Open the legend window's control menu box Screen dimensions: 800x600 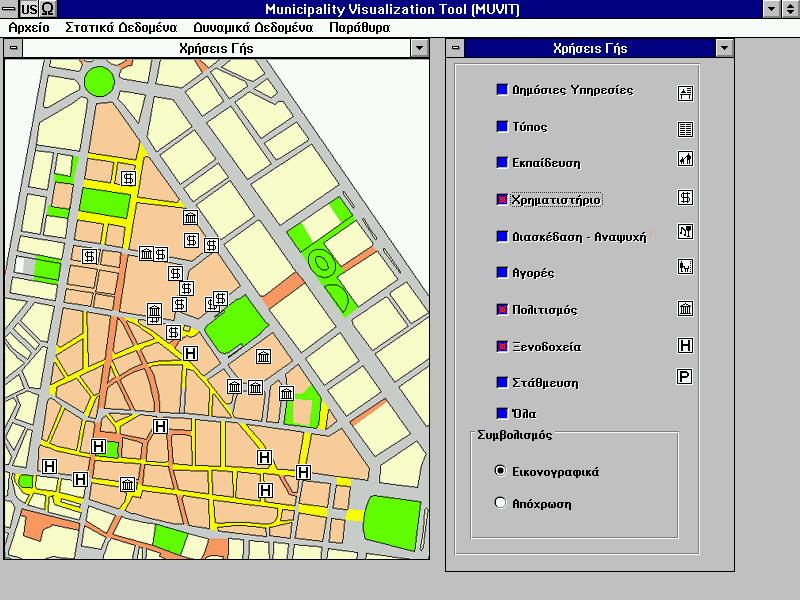(x=456, y=48)
